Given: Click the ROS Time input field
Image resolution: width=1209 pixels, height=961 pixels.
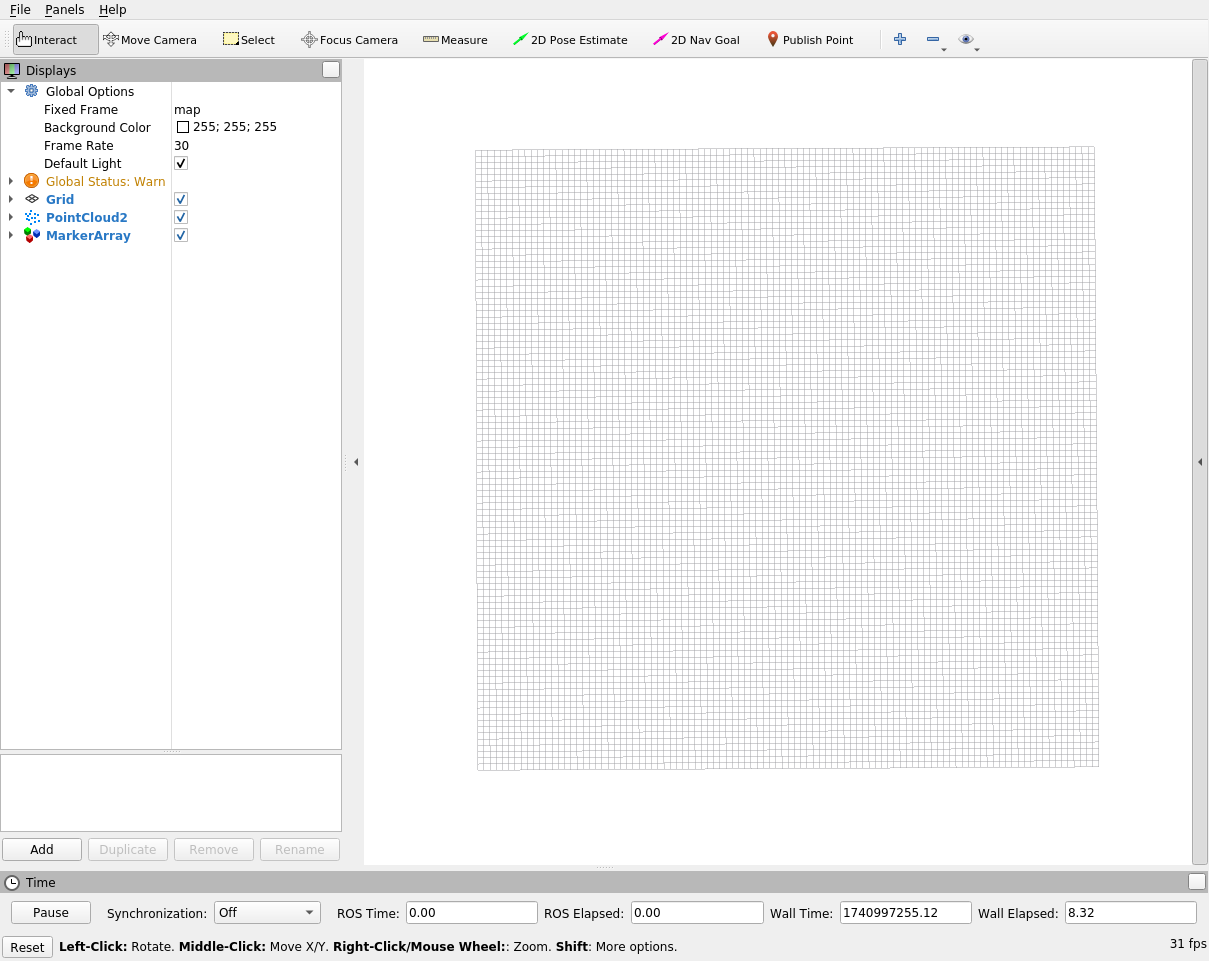Looking at the screenshot, I should click(472, 912).
